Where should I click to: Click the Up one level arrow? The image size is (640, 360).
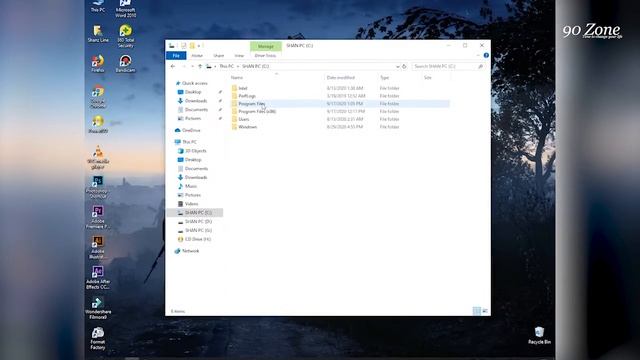[200, 66]
